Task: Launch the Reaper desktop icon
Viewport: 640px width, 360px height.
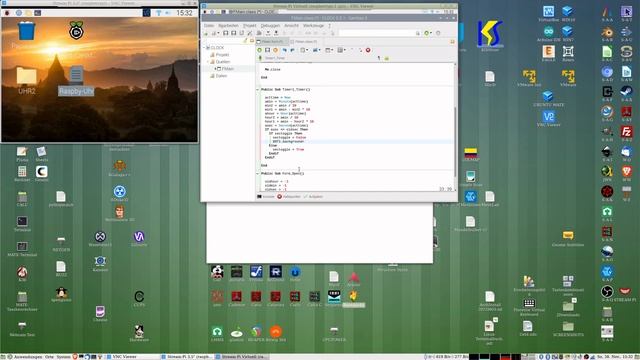Action: coord(256,333)
